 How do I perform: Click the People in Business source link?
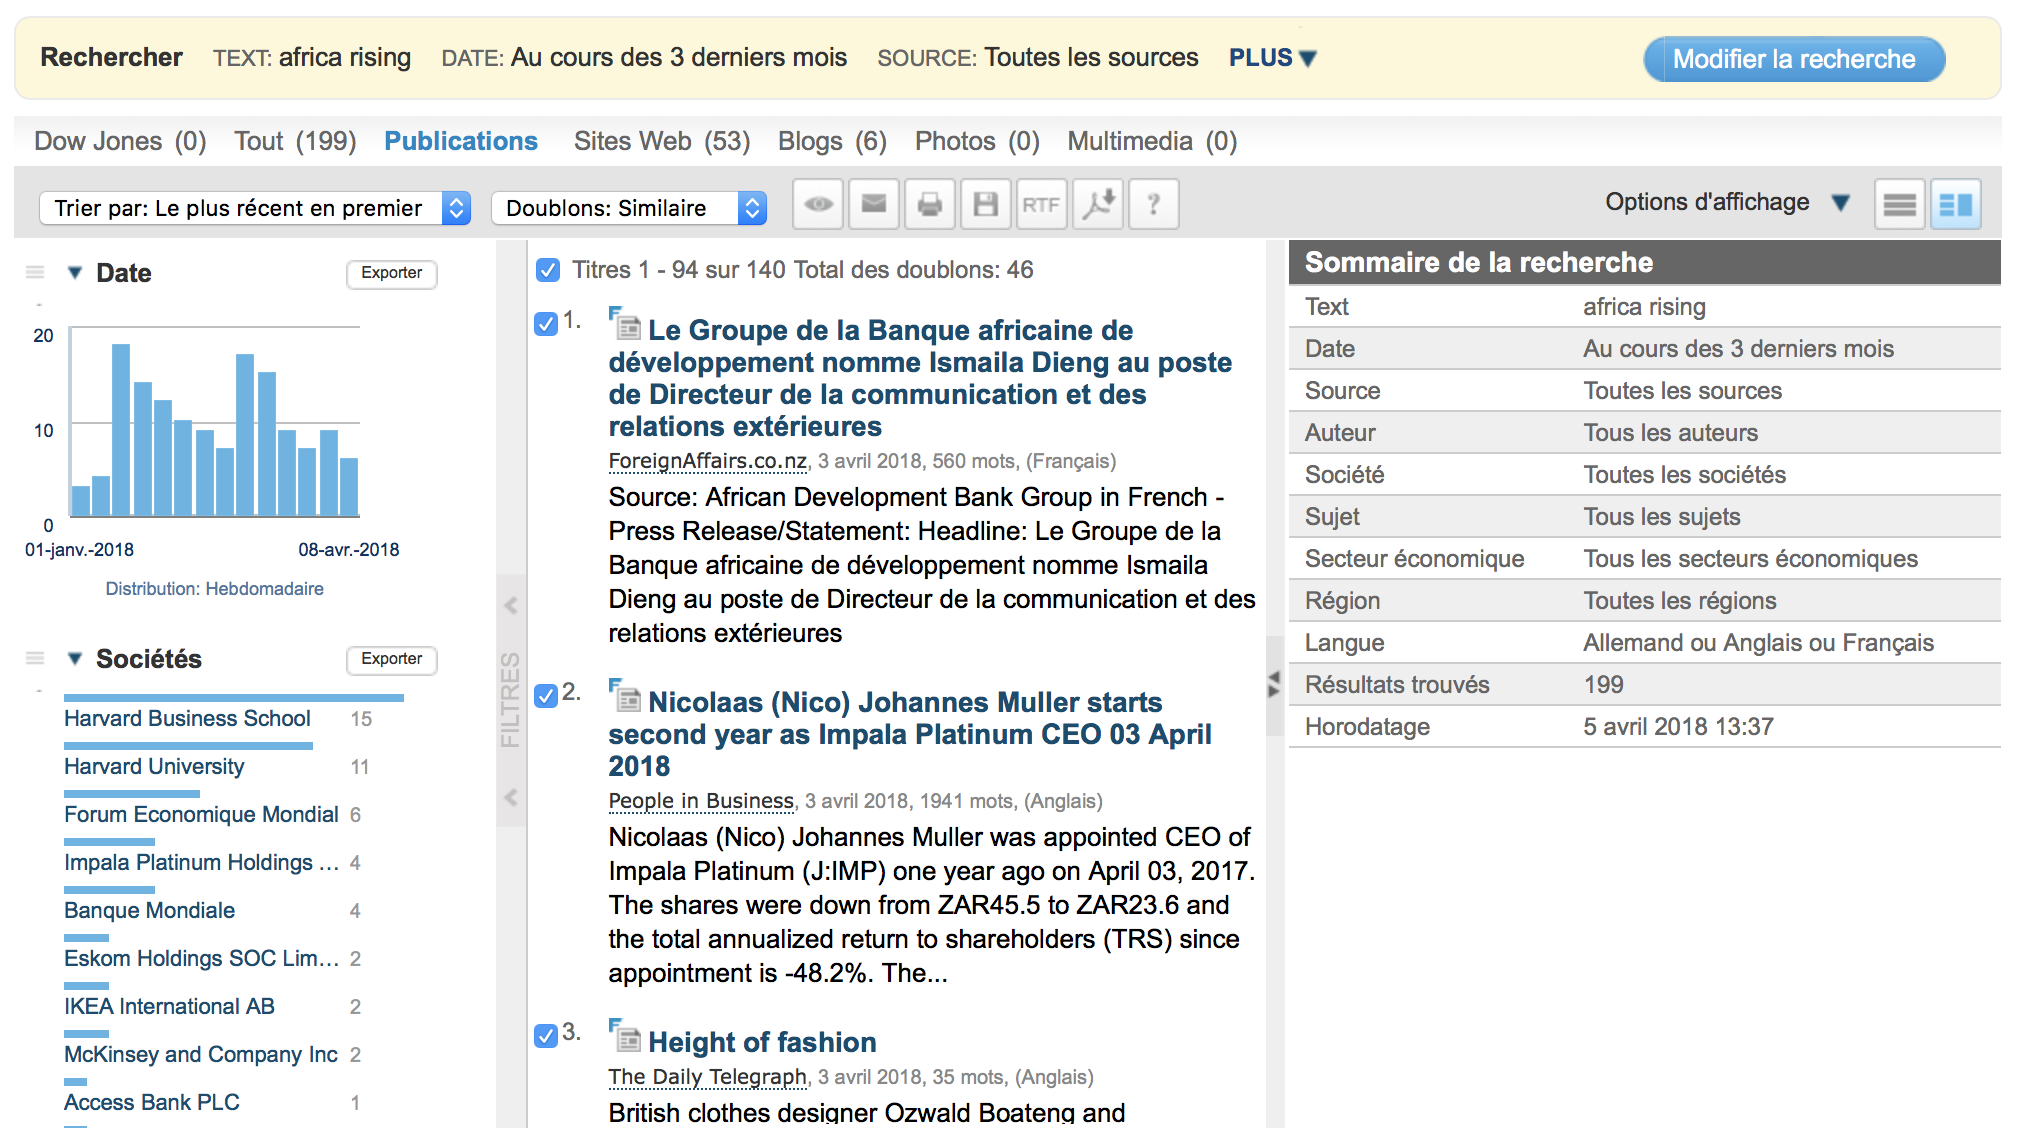[701, 801]
